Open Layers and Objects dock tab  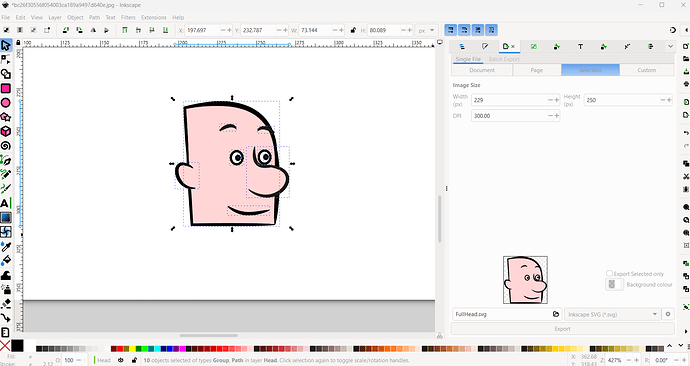(x=462, y=46)
